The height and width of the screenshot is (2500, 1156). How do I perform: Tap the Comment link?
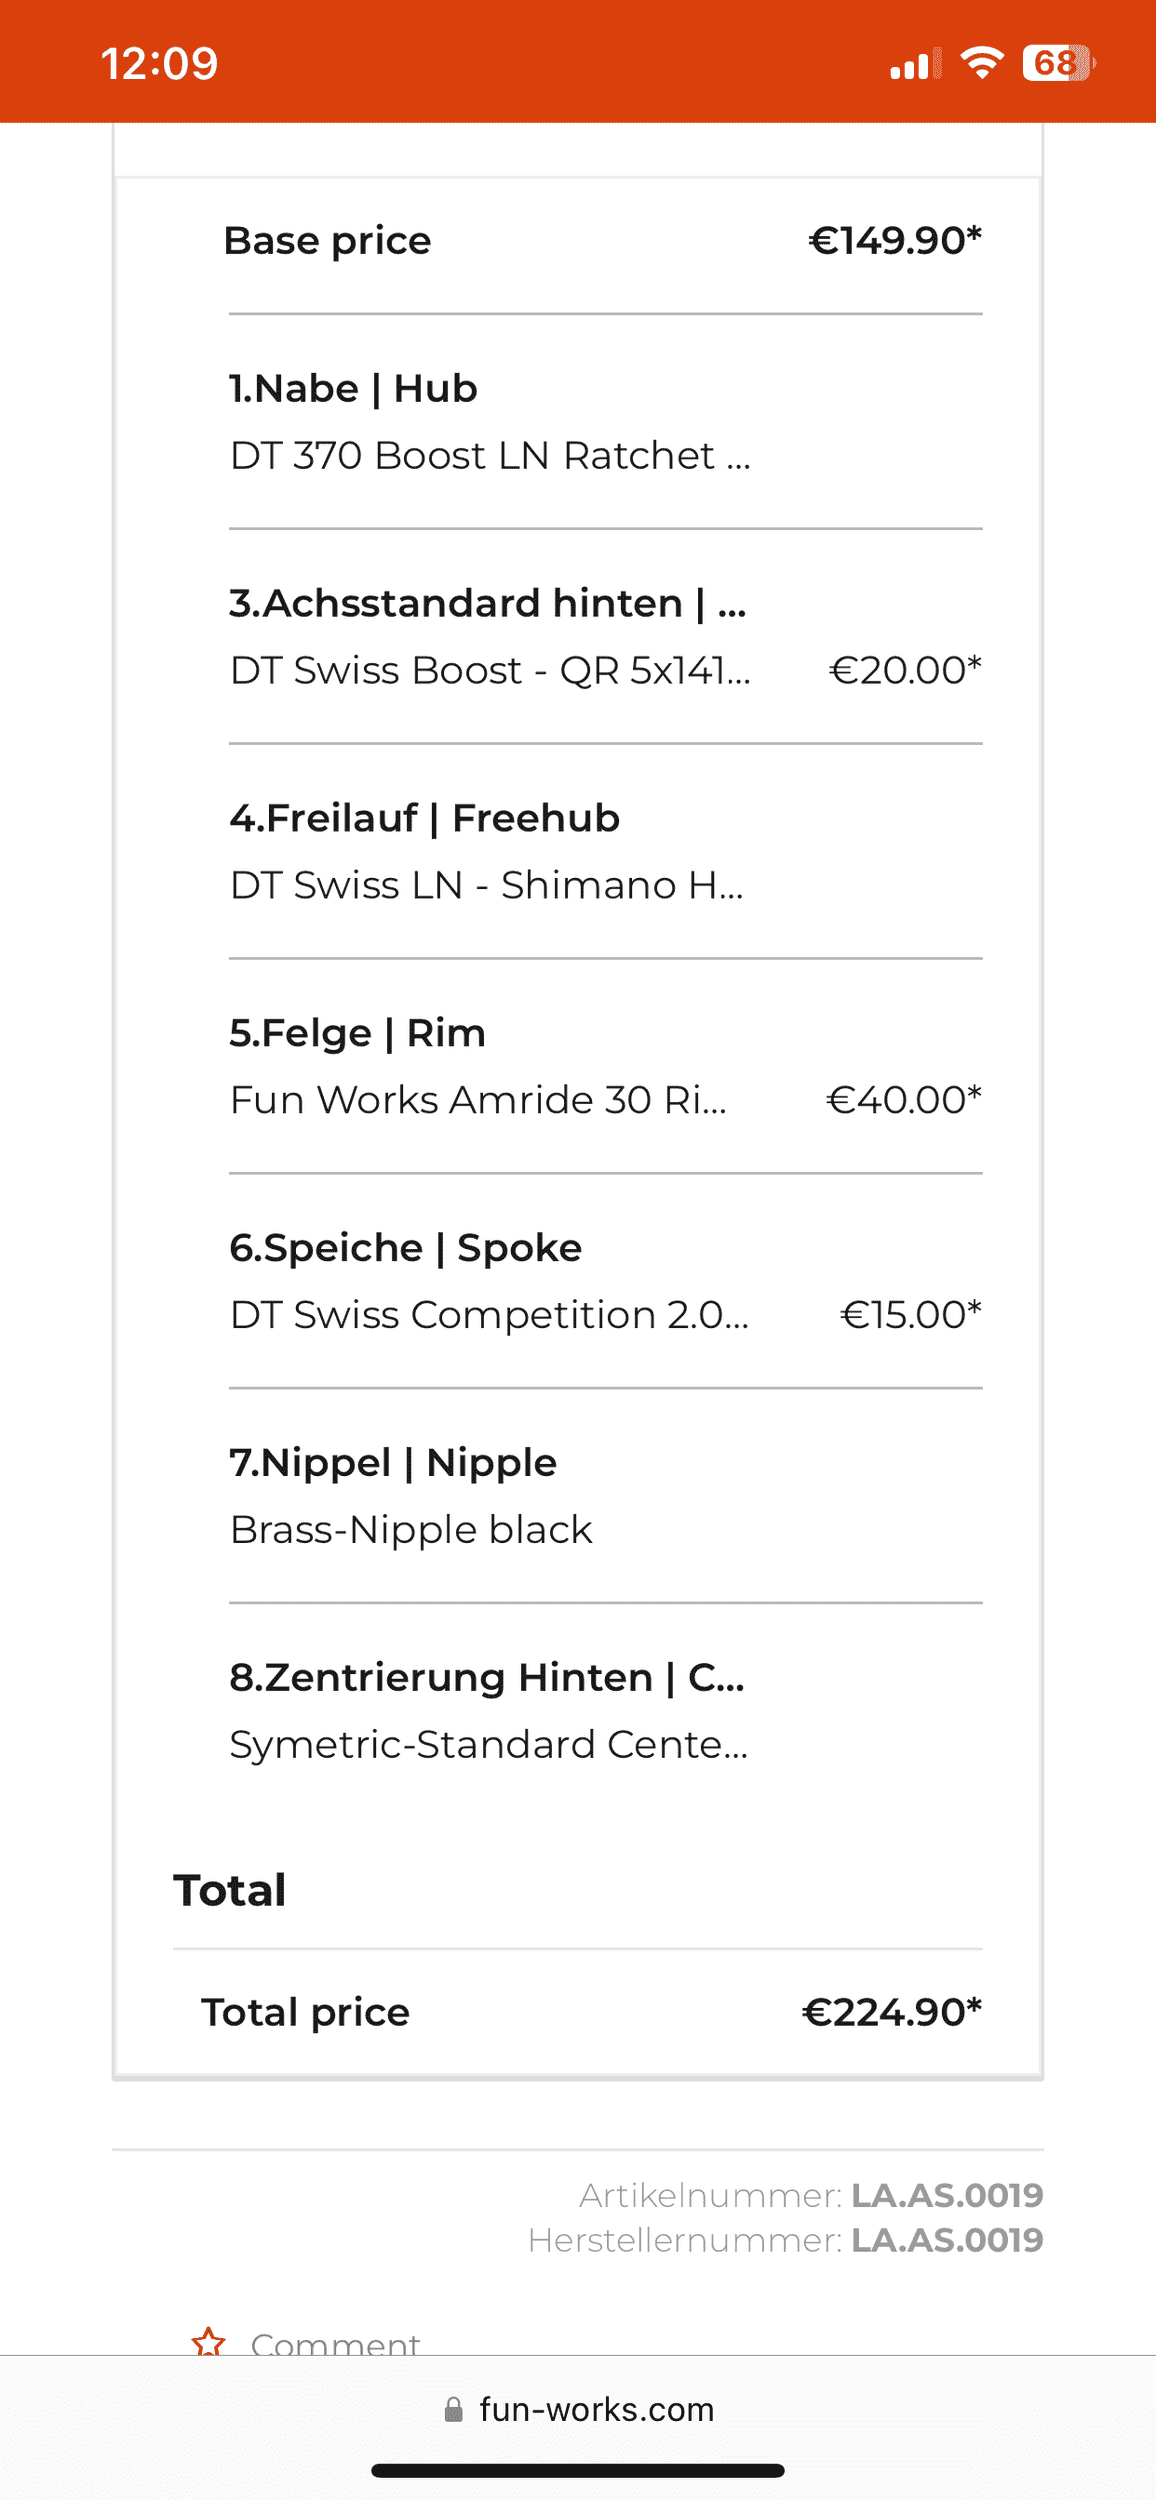click(x=335, y=2343)
